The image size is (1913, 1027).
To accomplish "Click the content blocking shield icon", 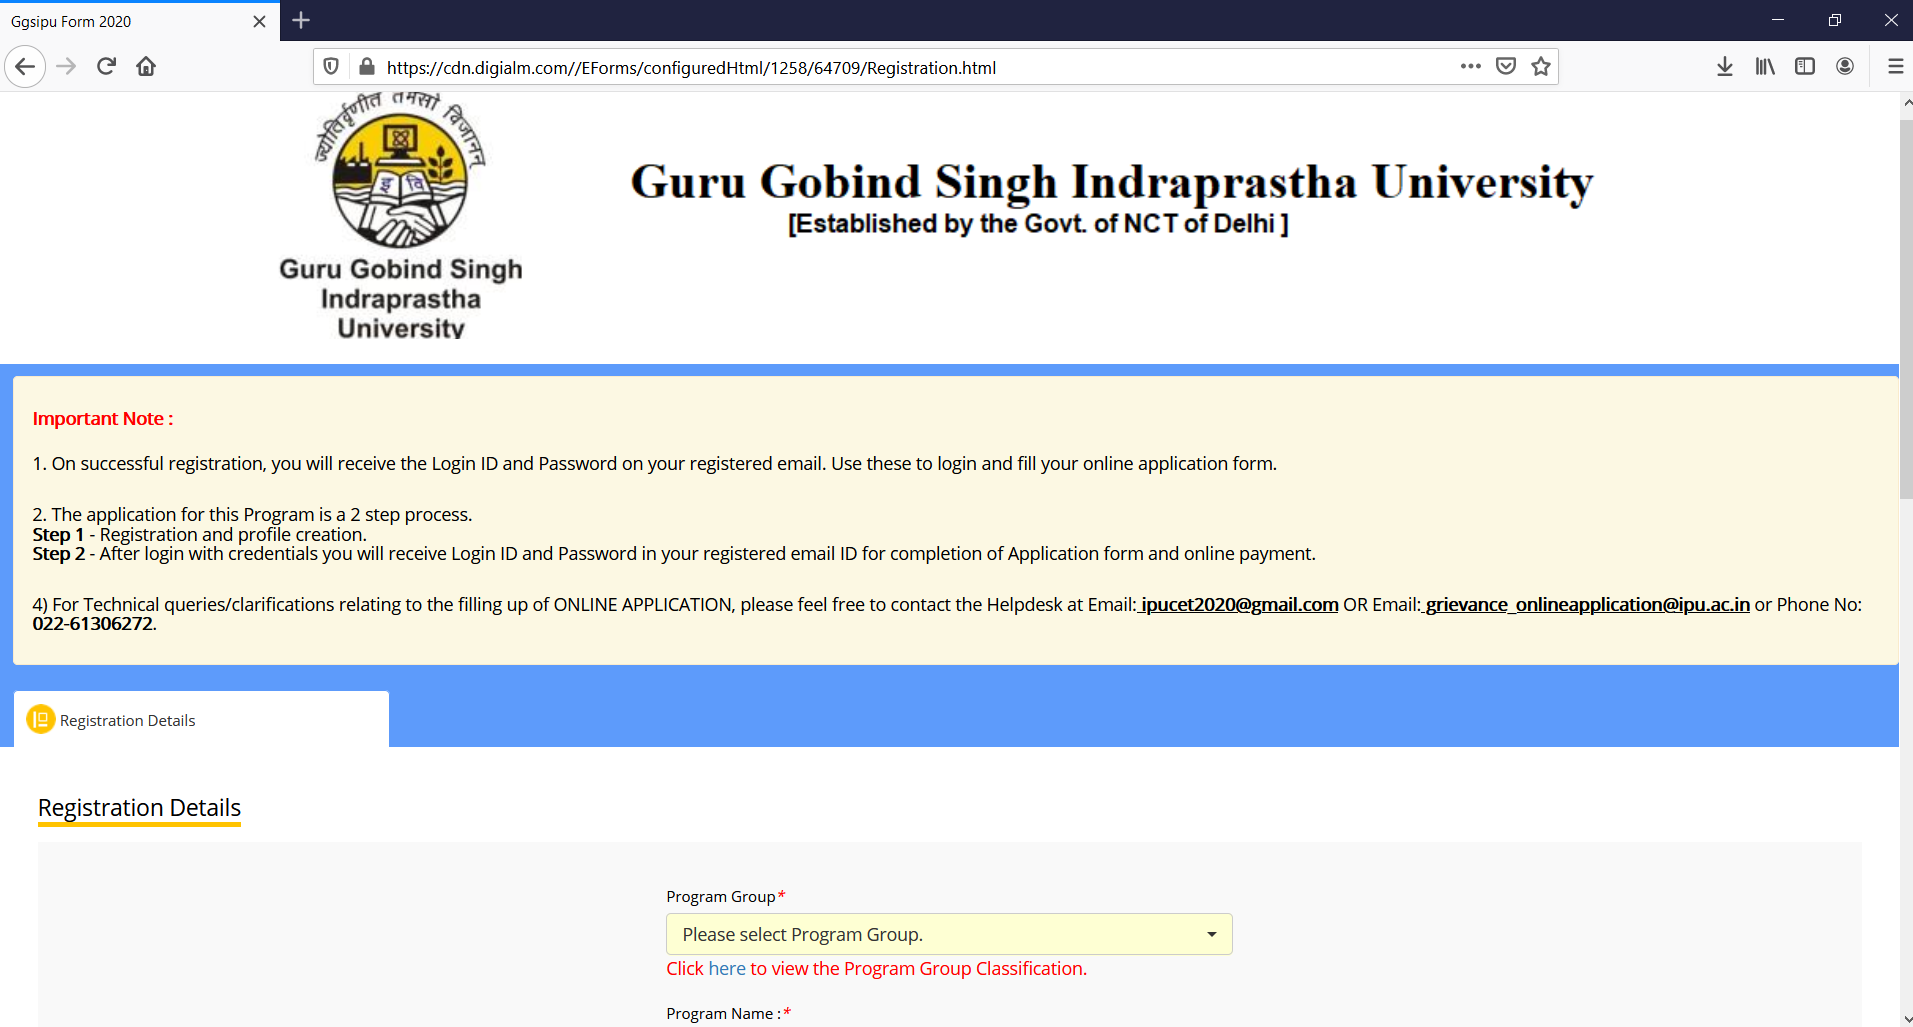I will tap(331, 66).
